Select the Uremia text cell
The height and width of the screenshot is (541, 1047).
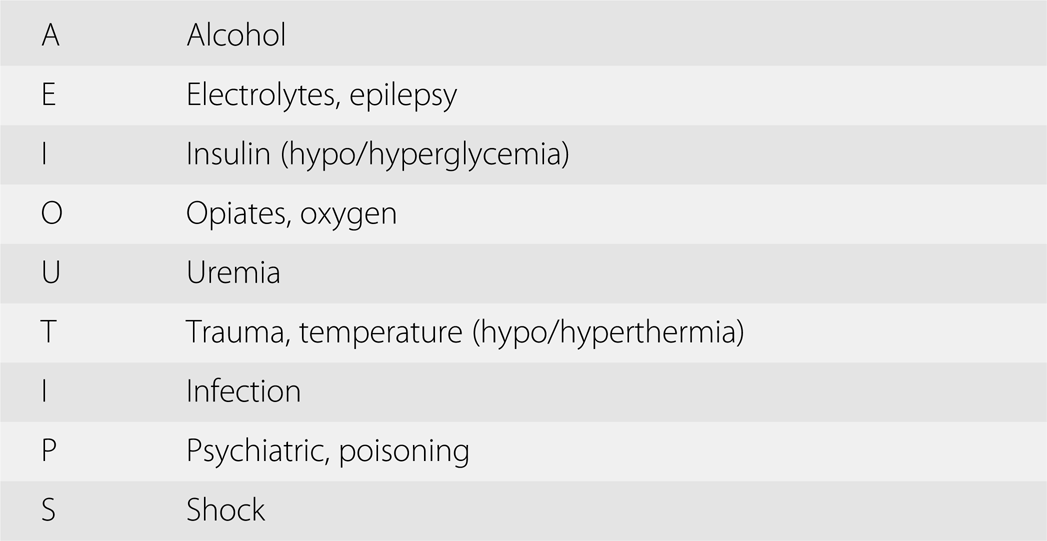tap(233, 273)
